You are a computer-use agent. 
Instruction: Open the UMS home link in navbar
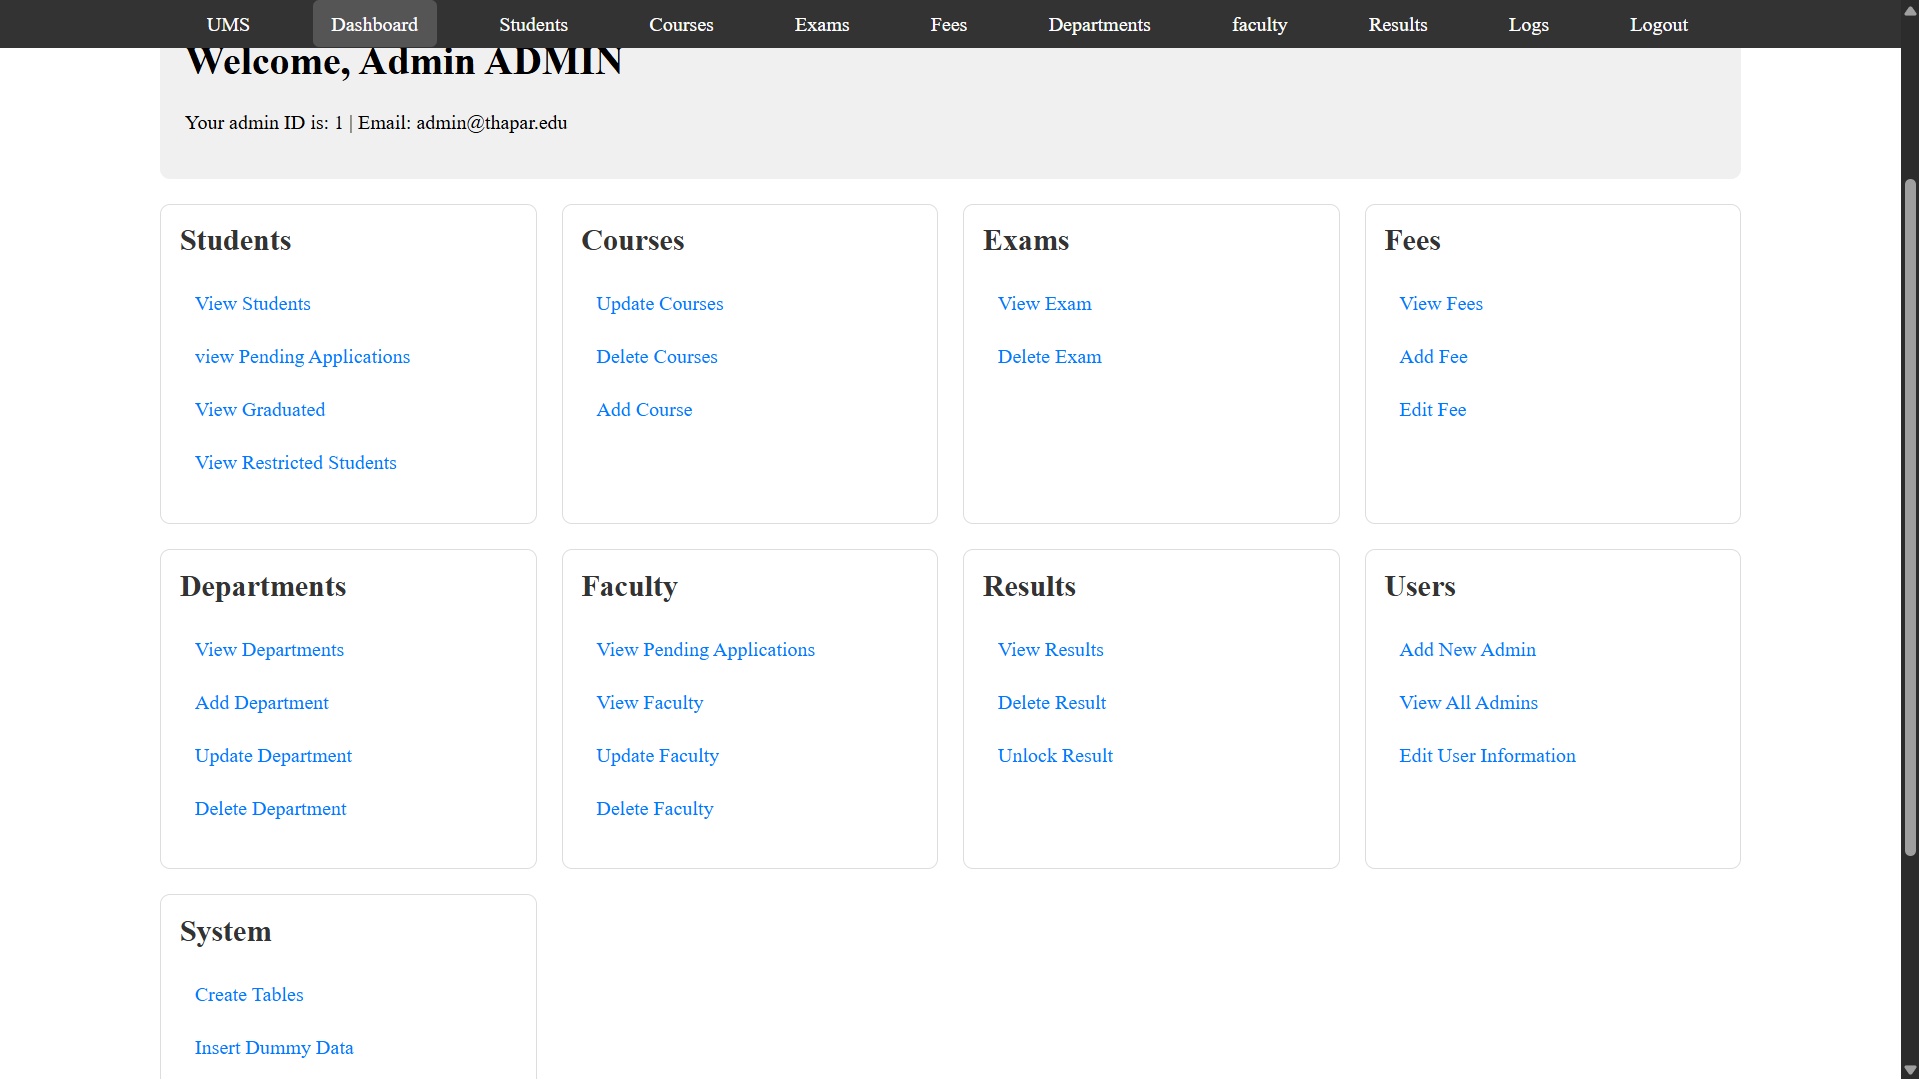[x=228, y=24]
